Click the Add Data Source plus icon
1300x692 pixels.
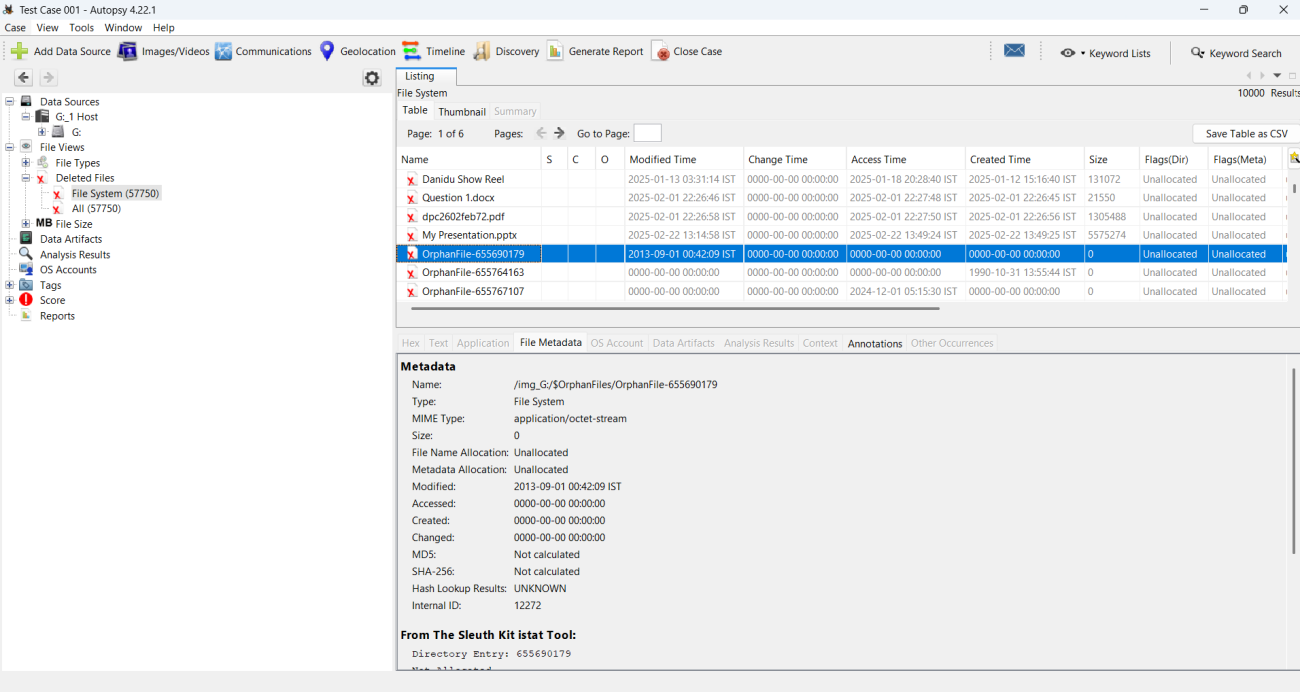click(x=19, y=51)
